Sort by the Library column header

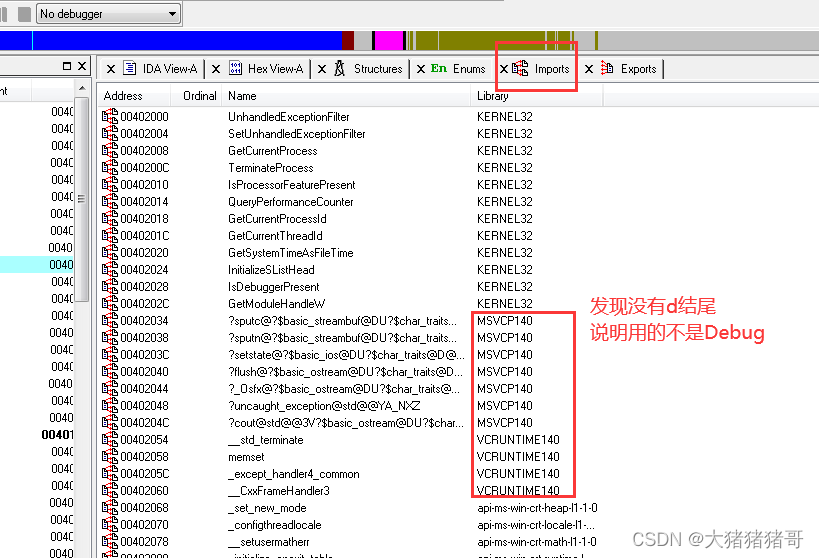pos(492,96)
